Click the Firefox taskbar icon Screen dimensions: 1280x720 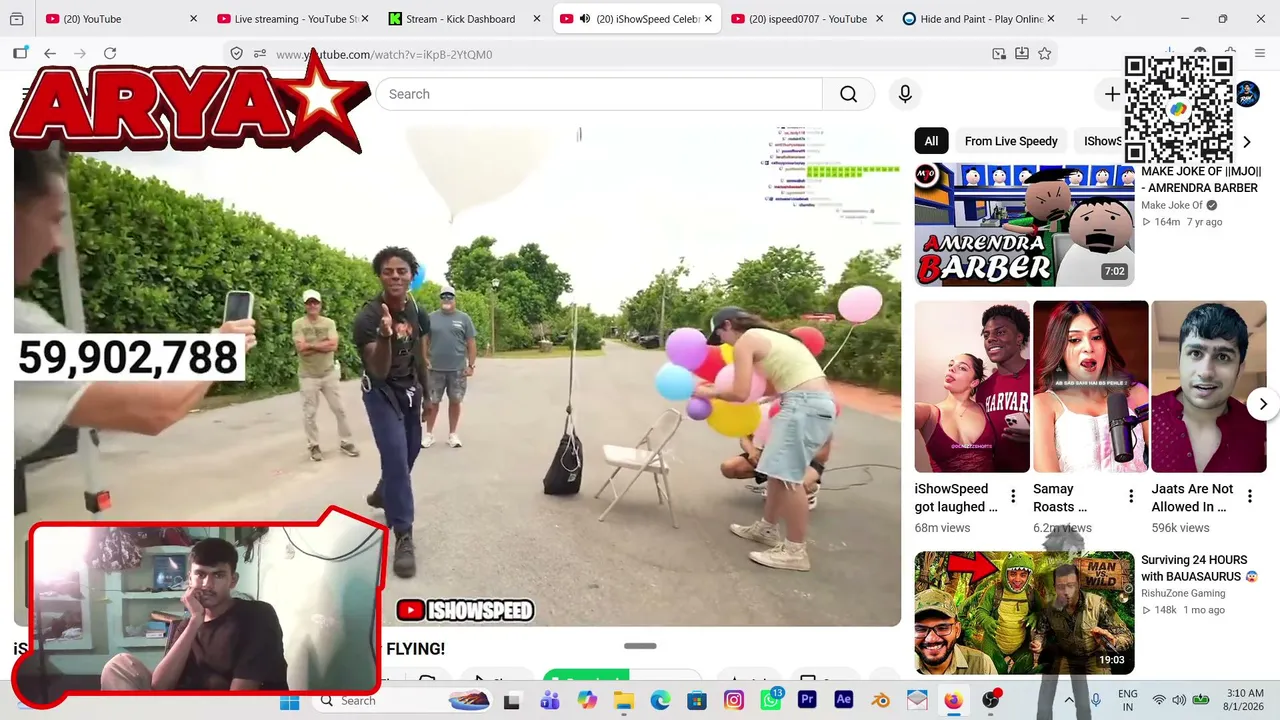point(953,700)
